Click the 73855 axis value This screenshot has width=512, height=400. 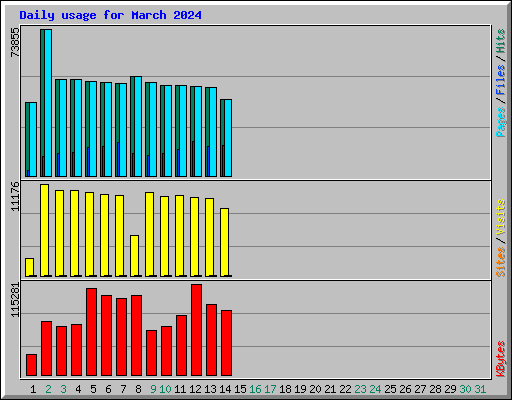(15, 42)
